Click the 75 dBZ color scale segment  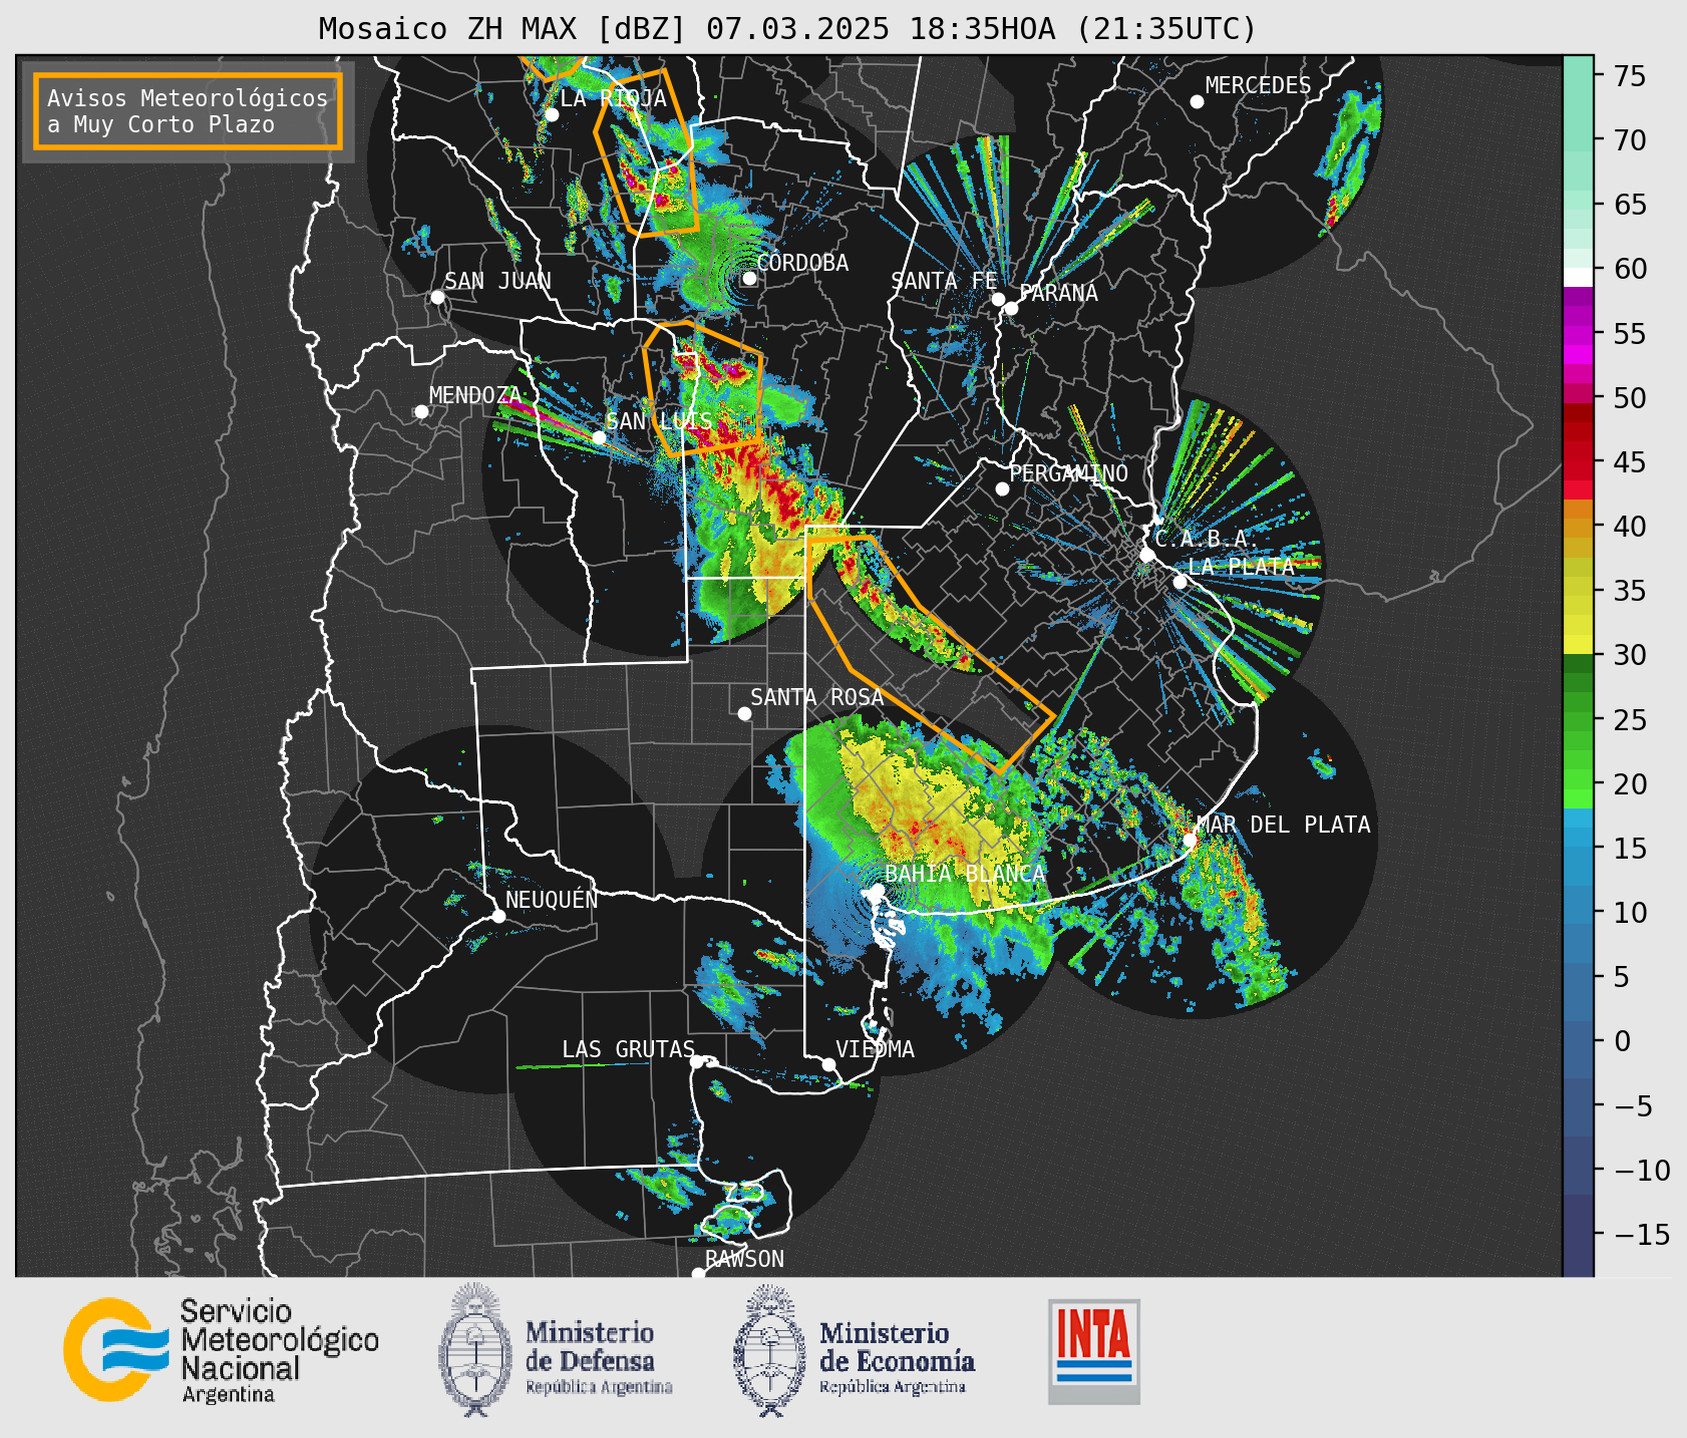1578,75
